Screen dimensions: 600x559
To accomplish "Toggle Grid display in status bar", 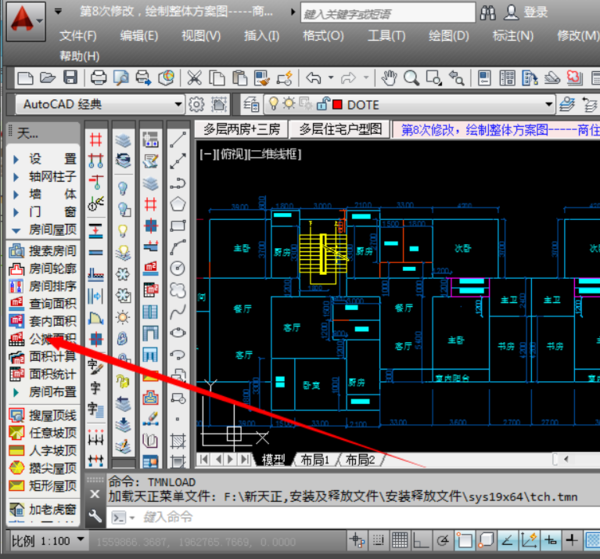I will [x=399, y=540].
